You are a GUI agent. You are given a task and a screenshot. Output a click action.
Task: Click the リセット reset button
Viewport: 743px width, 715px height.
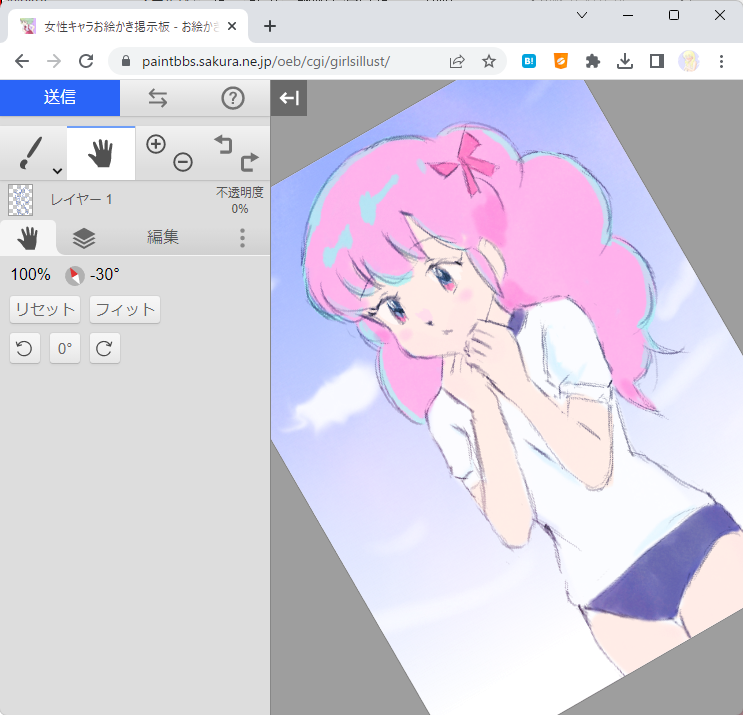45,309
